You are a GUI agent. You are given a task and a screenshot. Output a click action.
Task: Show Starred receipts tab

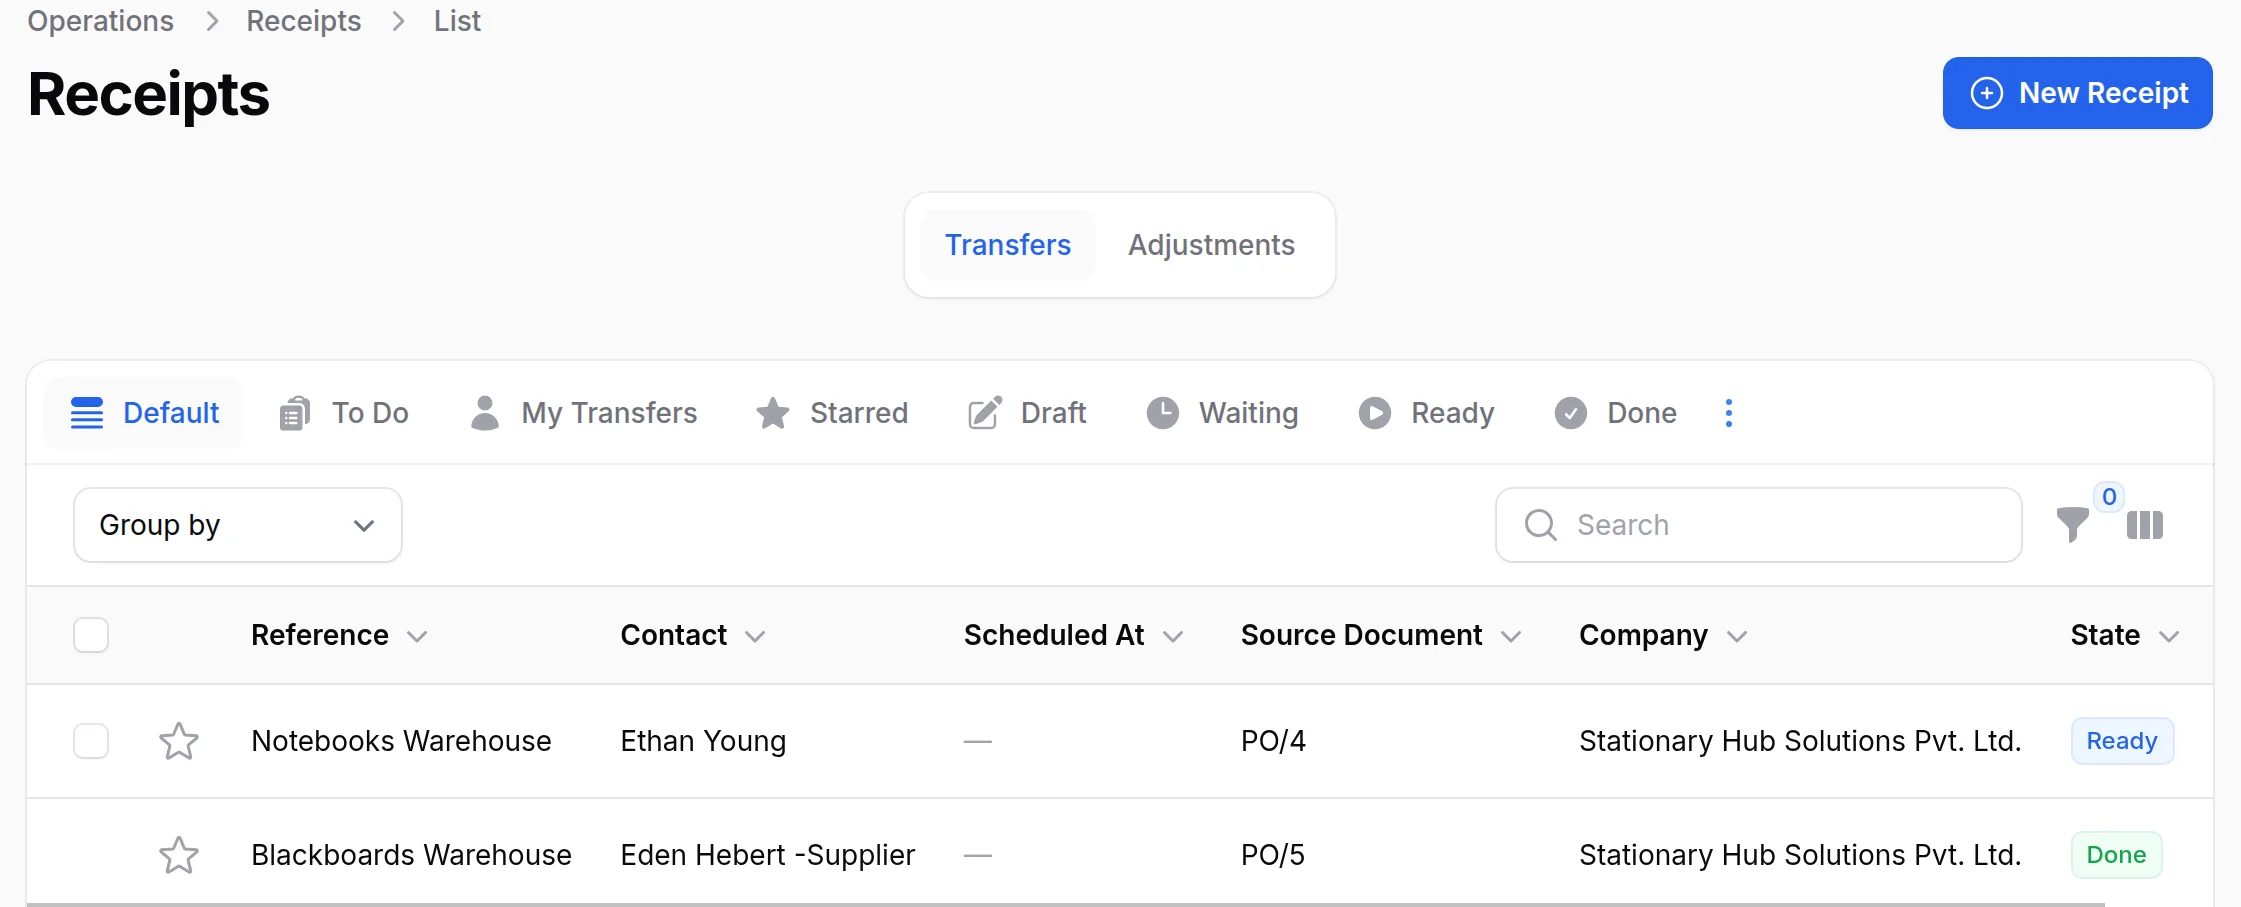pos(832,413)
